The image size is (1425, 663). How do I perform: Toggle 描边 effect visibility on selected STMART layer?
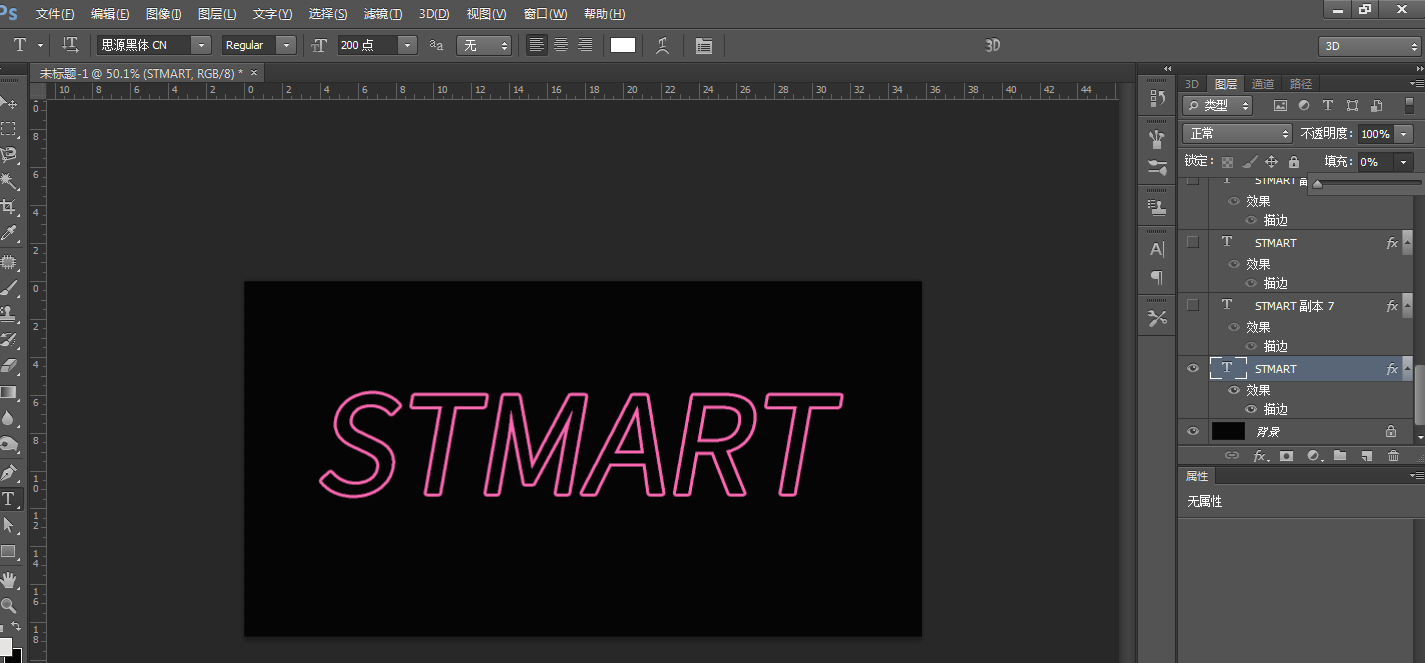(1251, 409)
